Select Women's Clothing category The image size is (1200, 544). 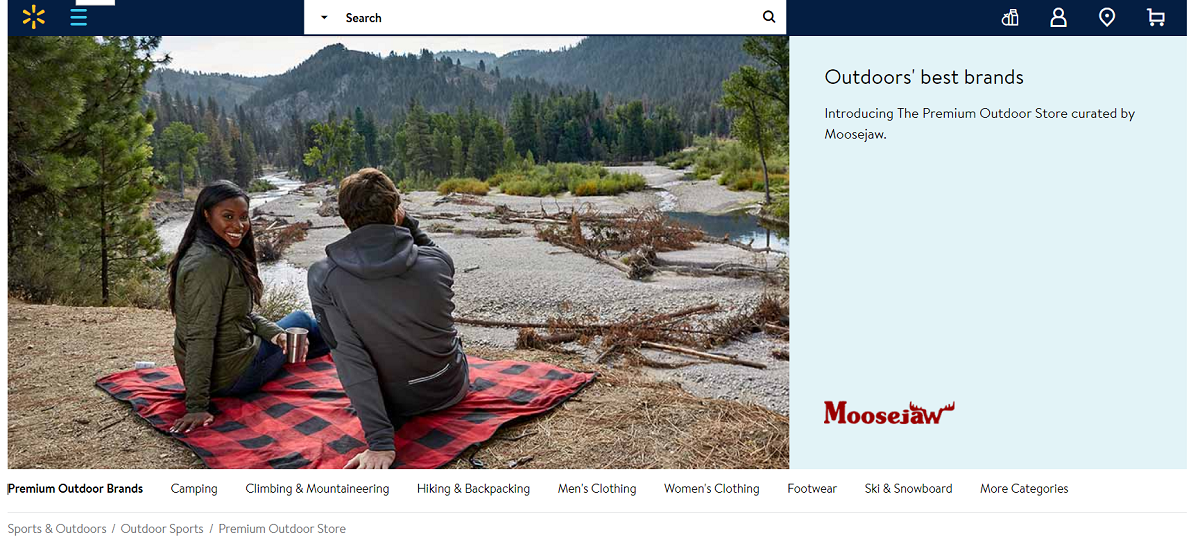click(x=712, y=489)
